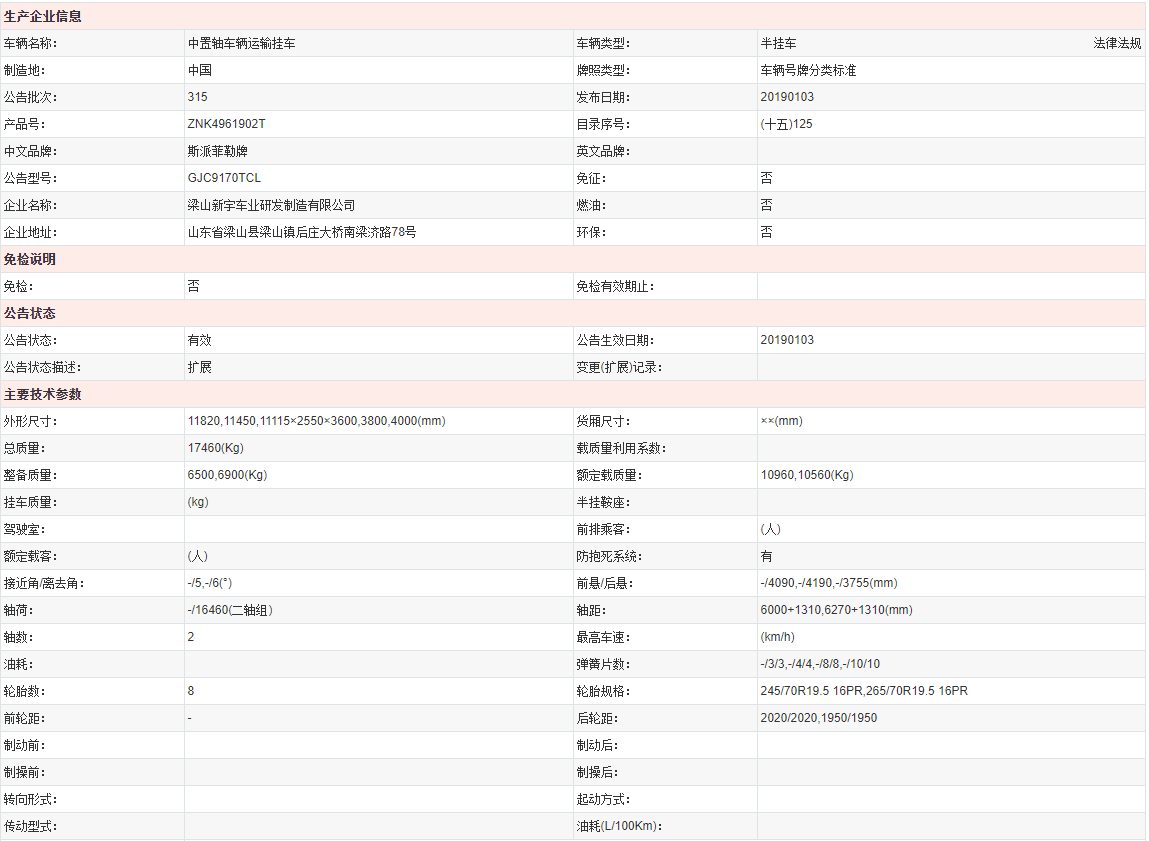Screen dimensions: 1149x841
Task: Click the 中置轴车辆运输挂车 vehicle name
Action: point(241,44)
